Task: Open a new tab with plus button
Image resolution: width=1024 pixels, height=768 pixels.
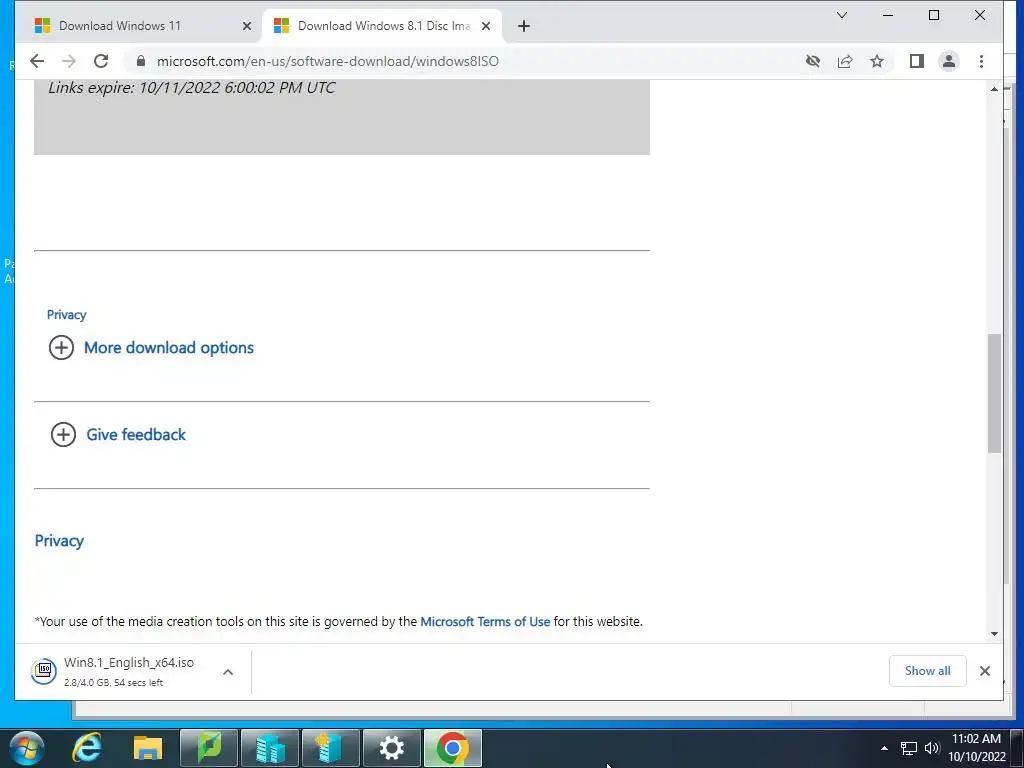Action: 524,26
